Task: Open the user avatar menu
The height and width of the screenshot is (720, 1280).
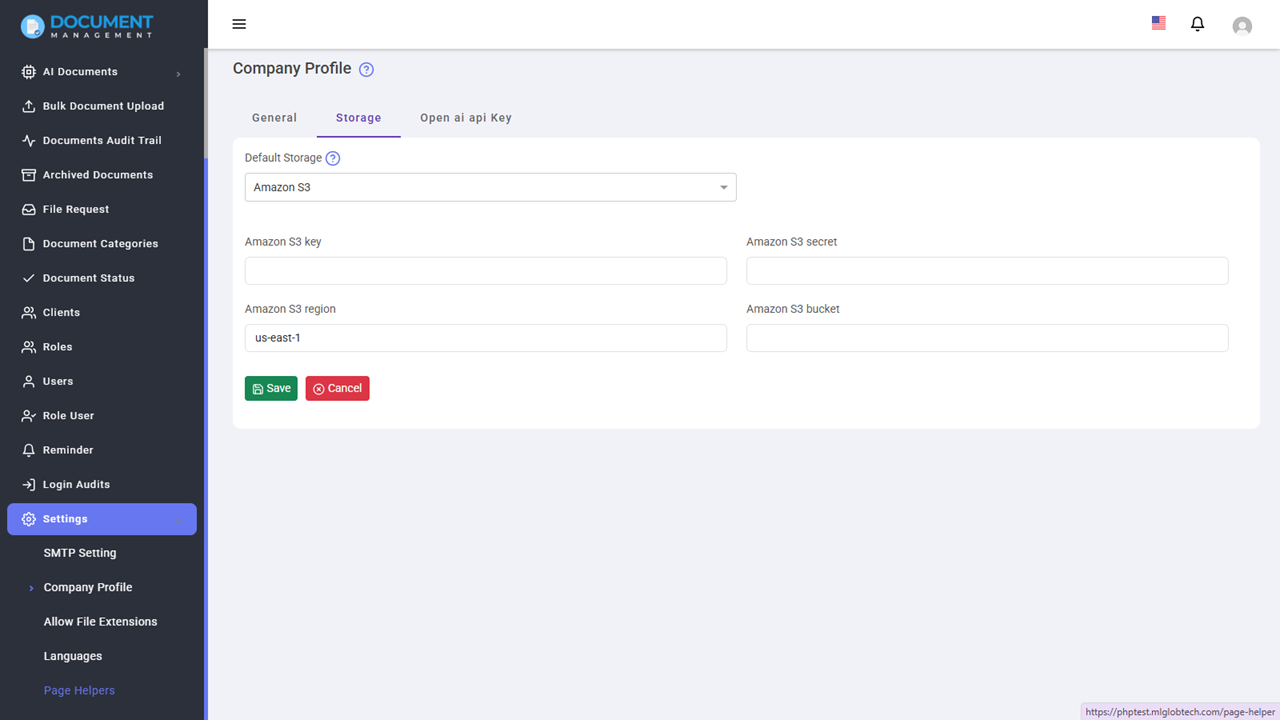Action: pos(1242,26)
